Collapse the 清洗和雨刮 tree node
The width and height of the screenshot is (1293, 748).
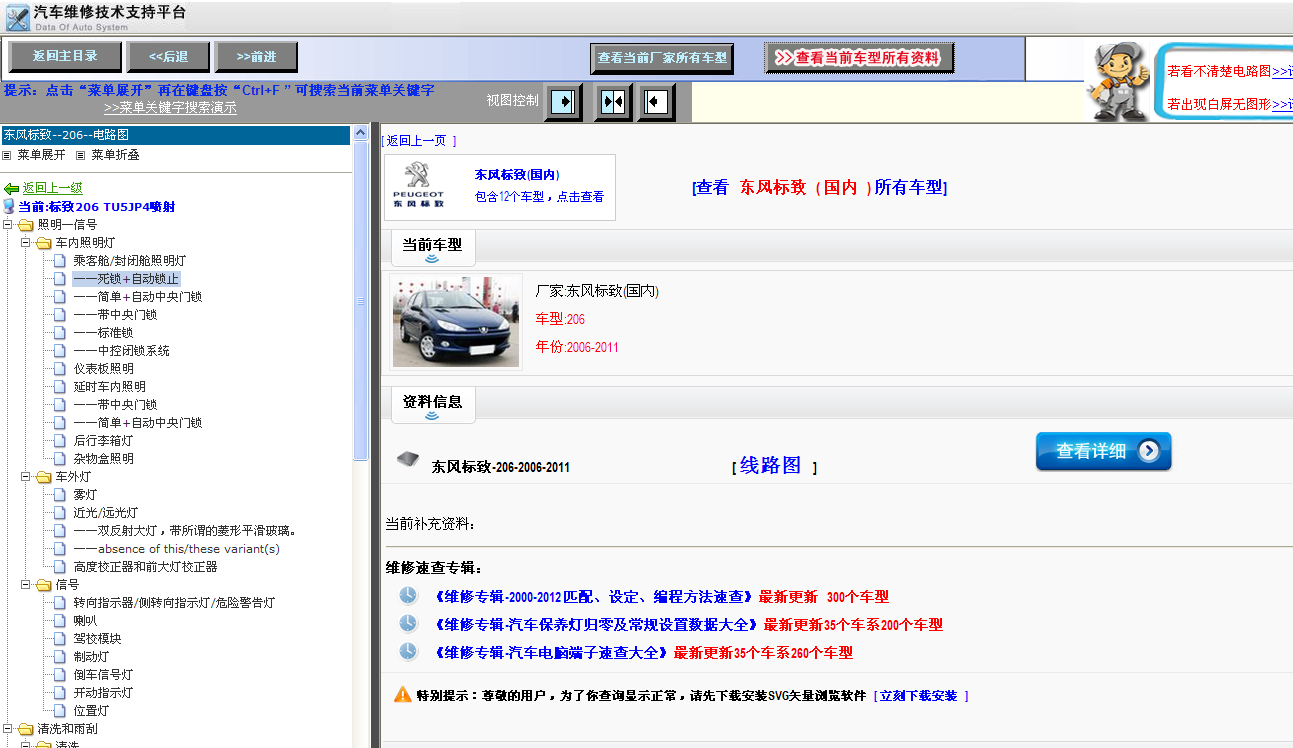point(8,729)
